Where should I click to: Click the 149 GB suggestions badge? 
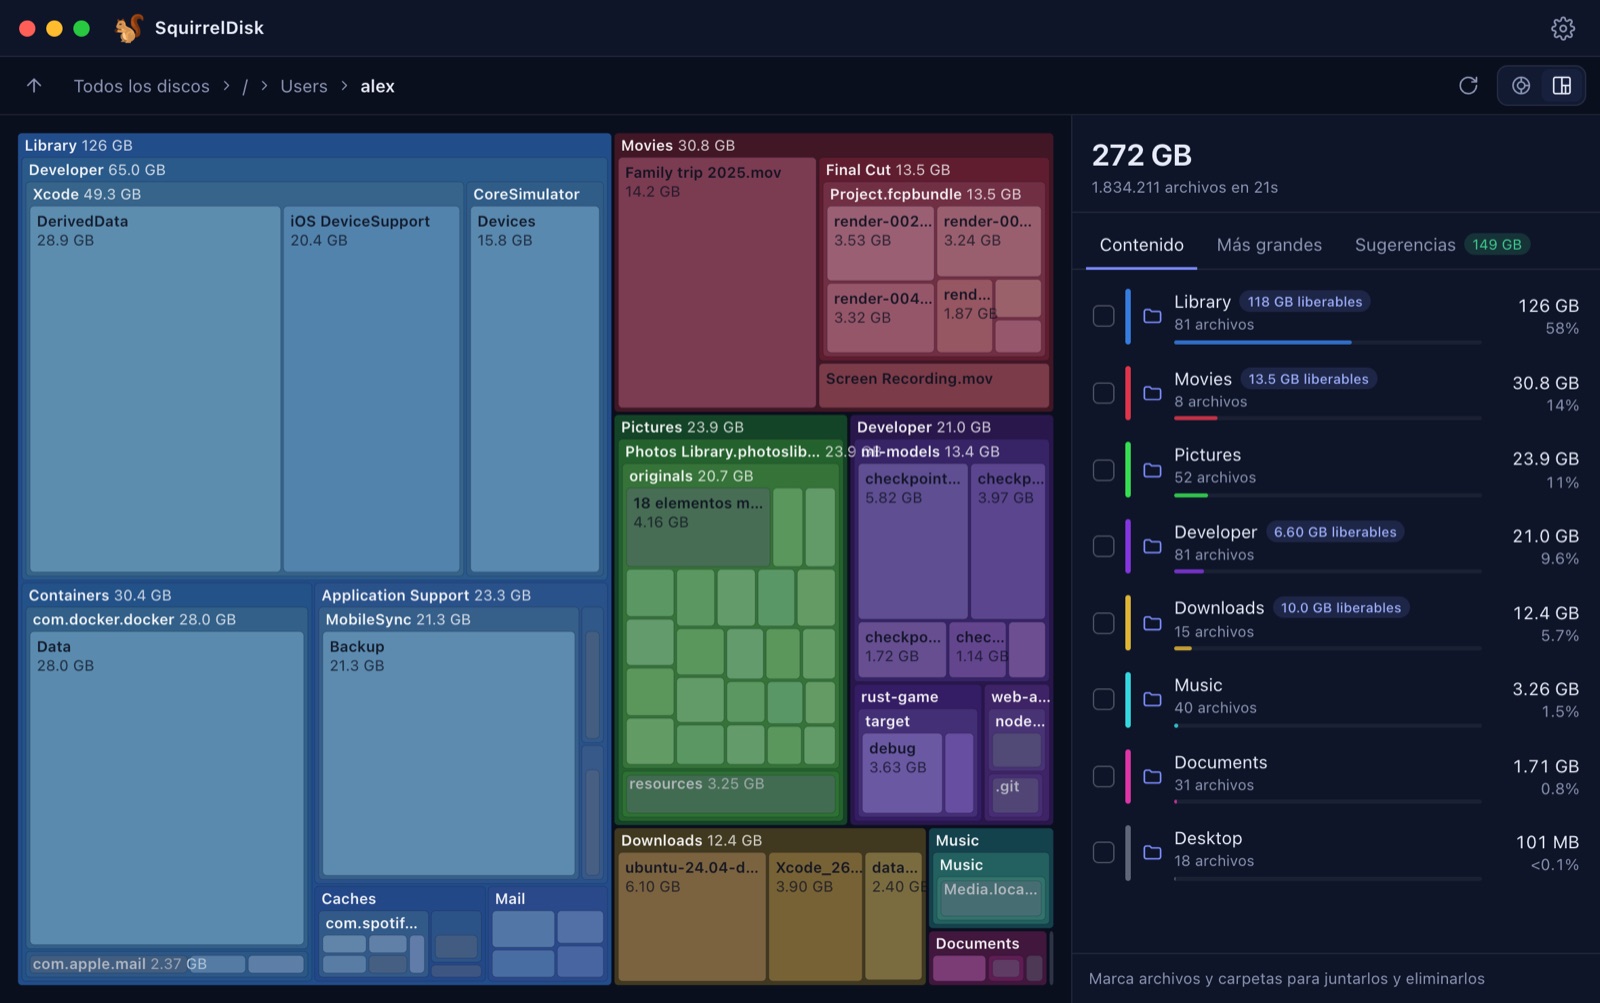point(1497,245)
